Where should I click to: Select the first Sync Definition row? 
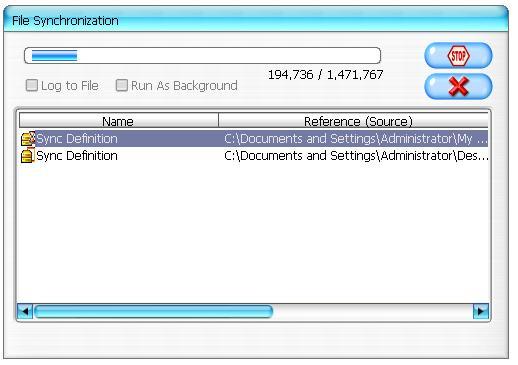tap(254, 138)
